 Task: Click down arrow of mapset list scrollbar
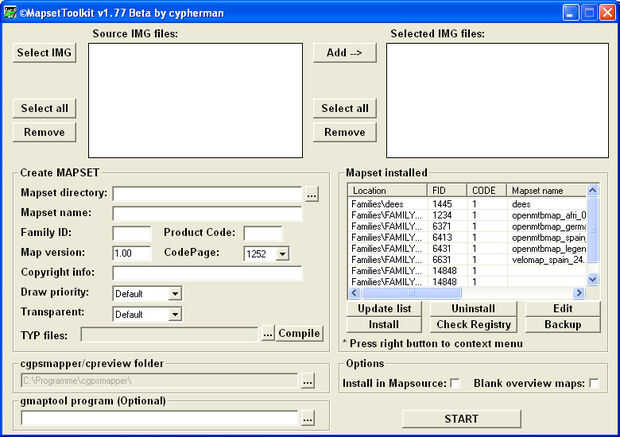pos(593,279)
